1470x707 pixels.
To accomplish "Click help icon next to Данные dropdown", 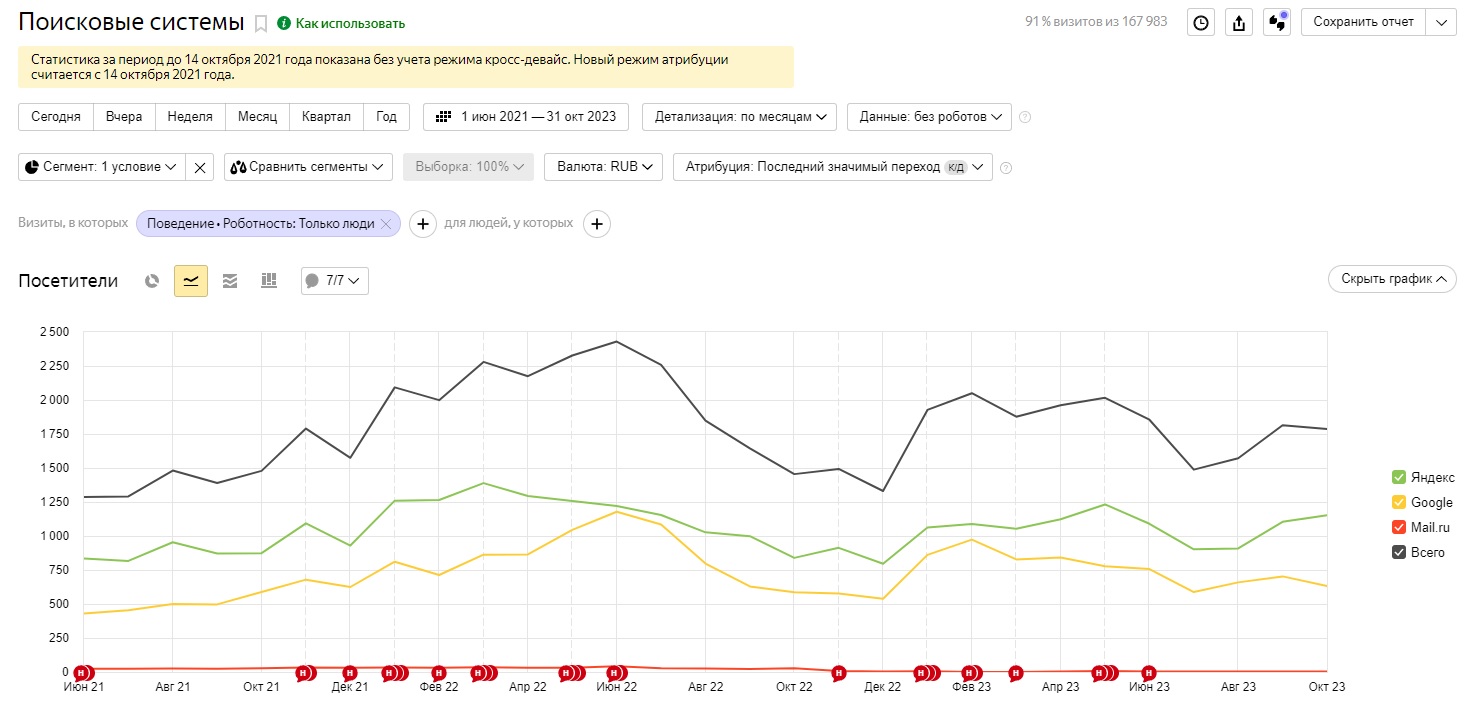I will 1024,117.
